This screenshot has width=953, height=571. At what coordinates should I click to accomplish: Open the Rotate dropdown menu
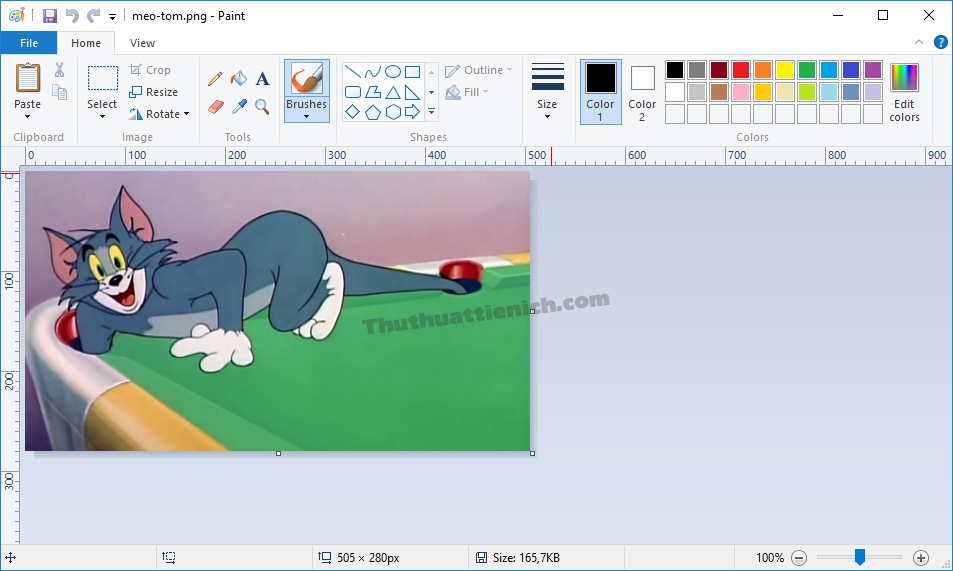click(160, 114)
